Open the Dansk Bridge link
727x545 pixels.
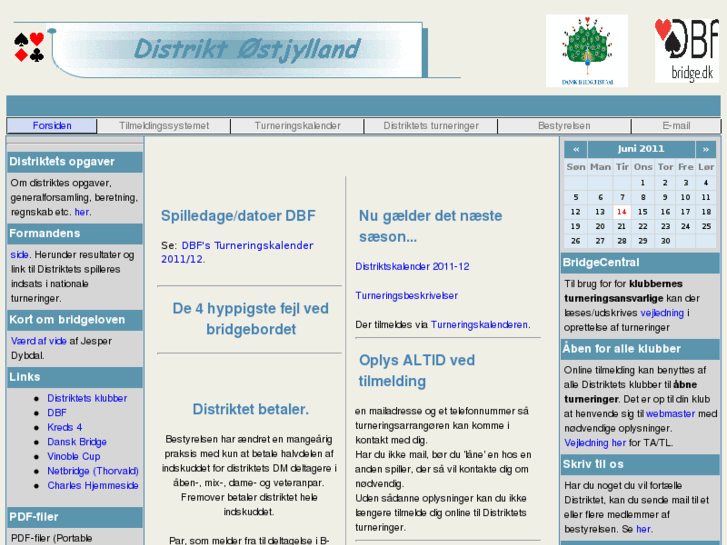coord(77,442)
